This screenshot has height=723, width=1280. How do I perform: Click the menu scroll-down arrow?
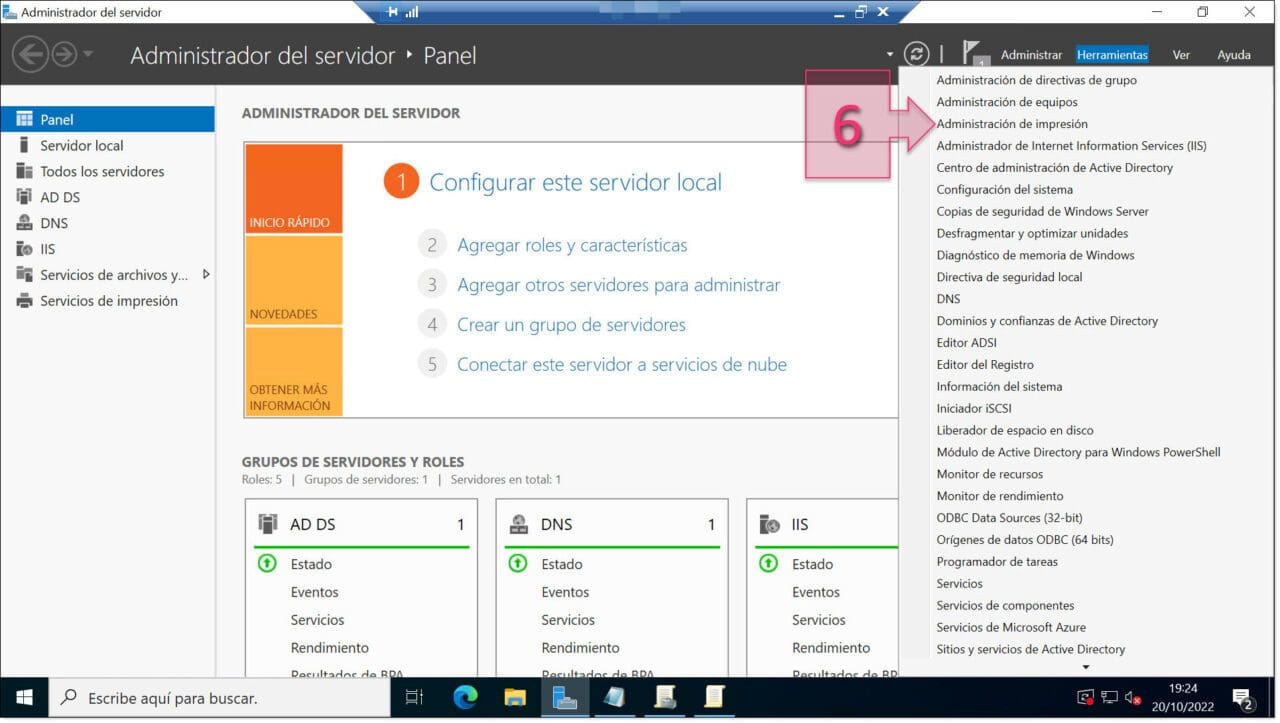tap(1086, 668)
